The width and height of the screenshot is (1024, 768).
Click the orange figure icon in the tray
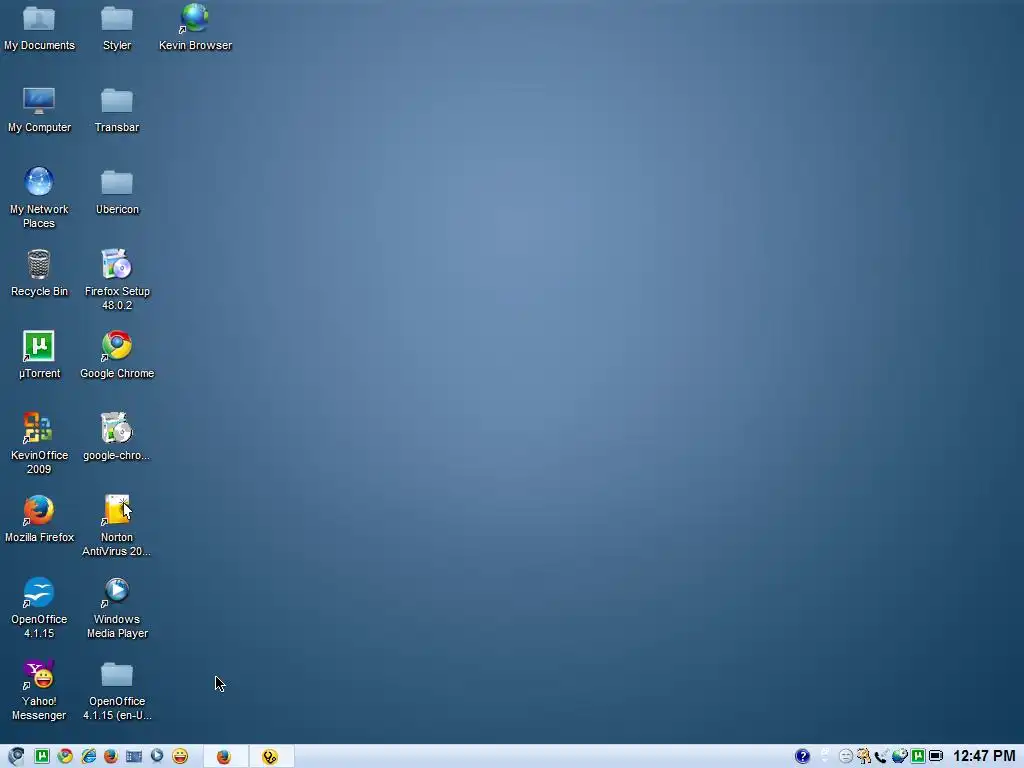point(863,756)
